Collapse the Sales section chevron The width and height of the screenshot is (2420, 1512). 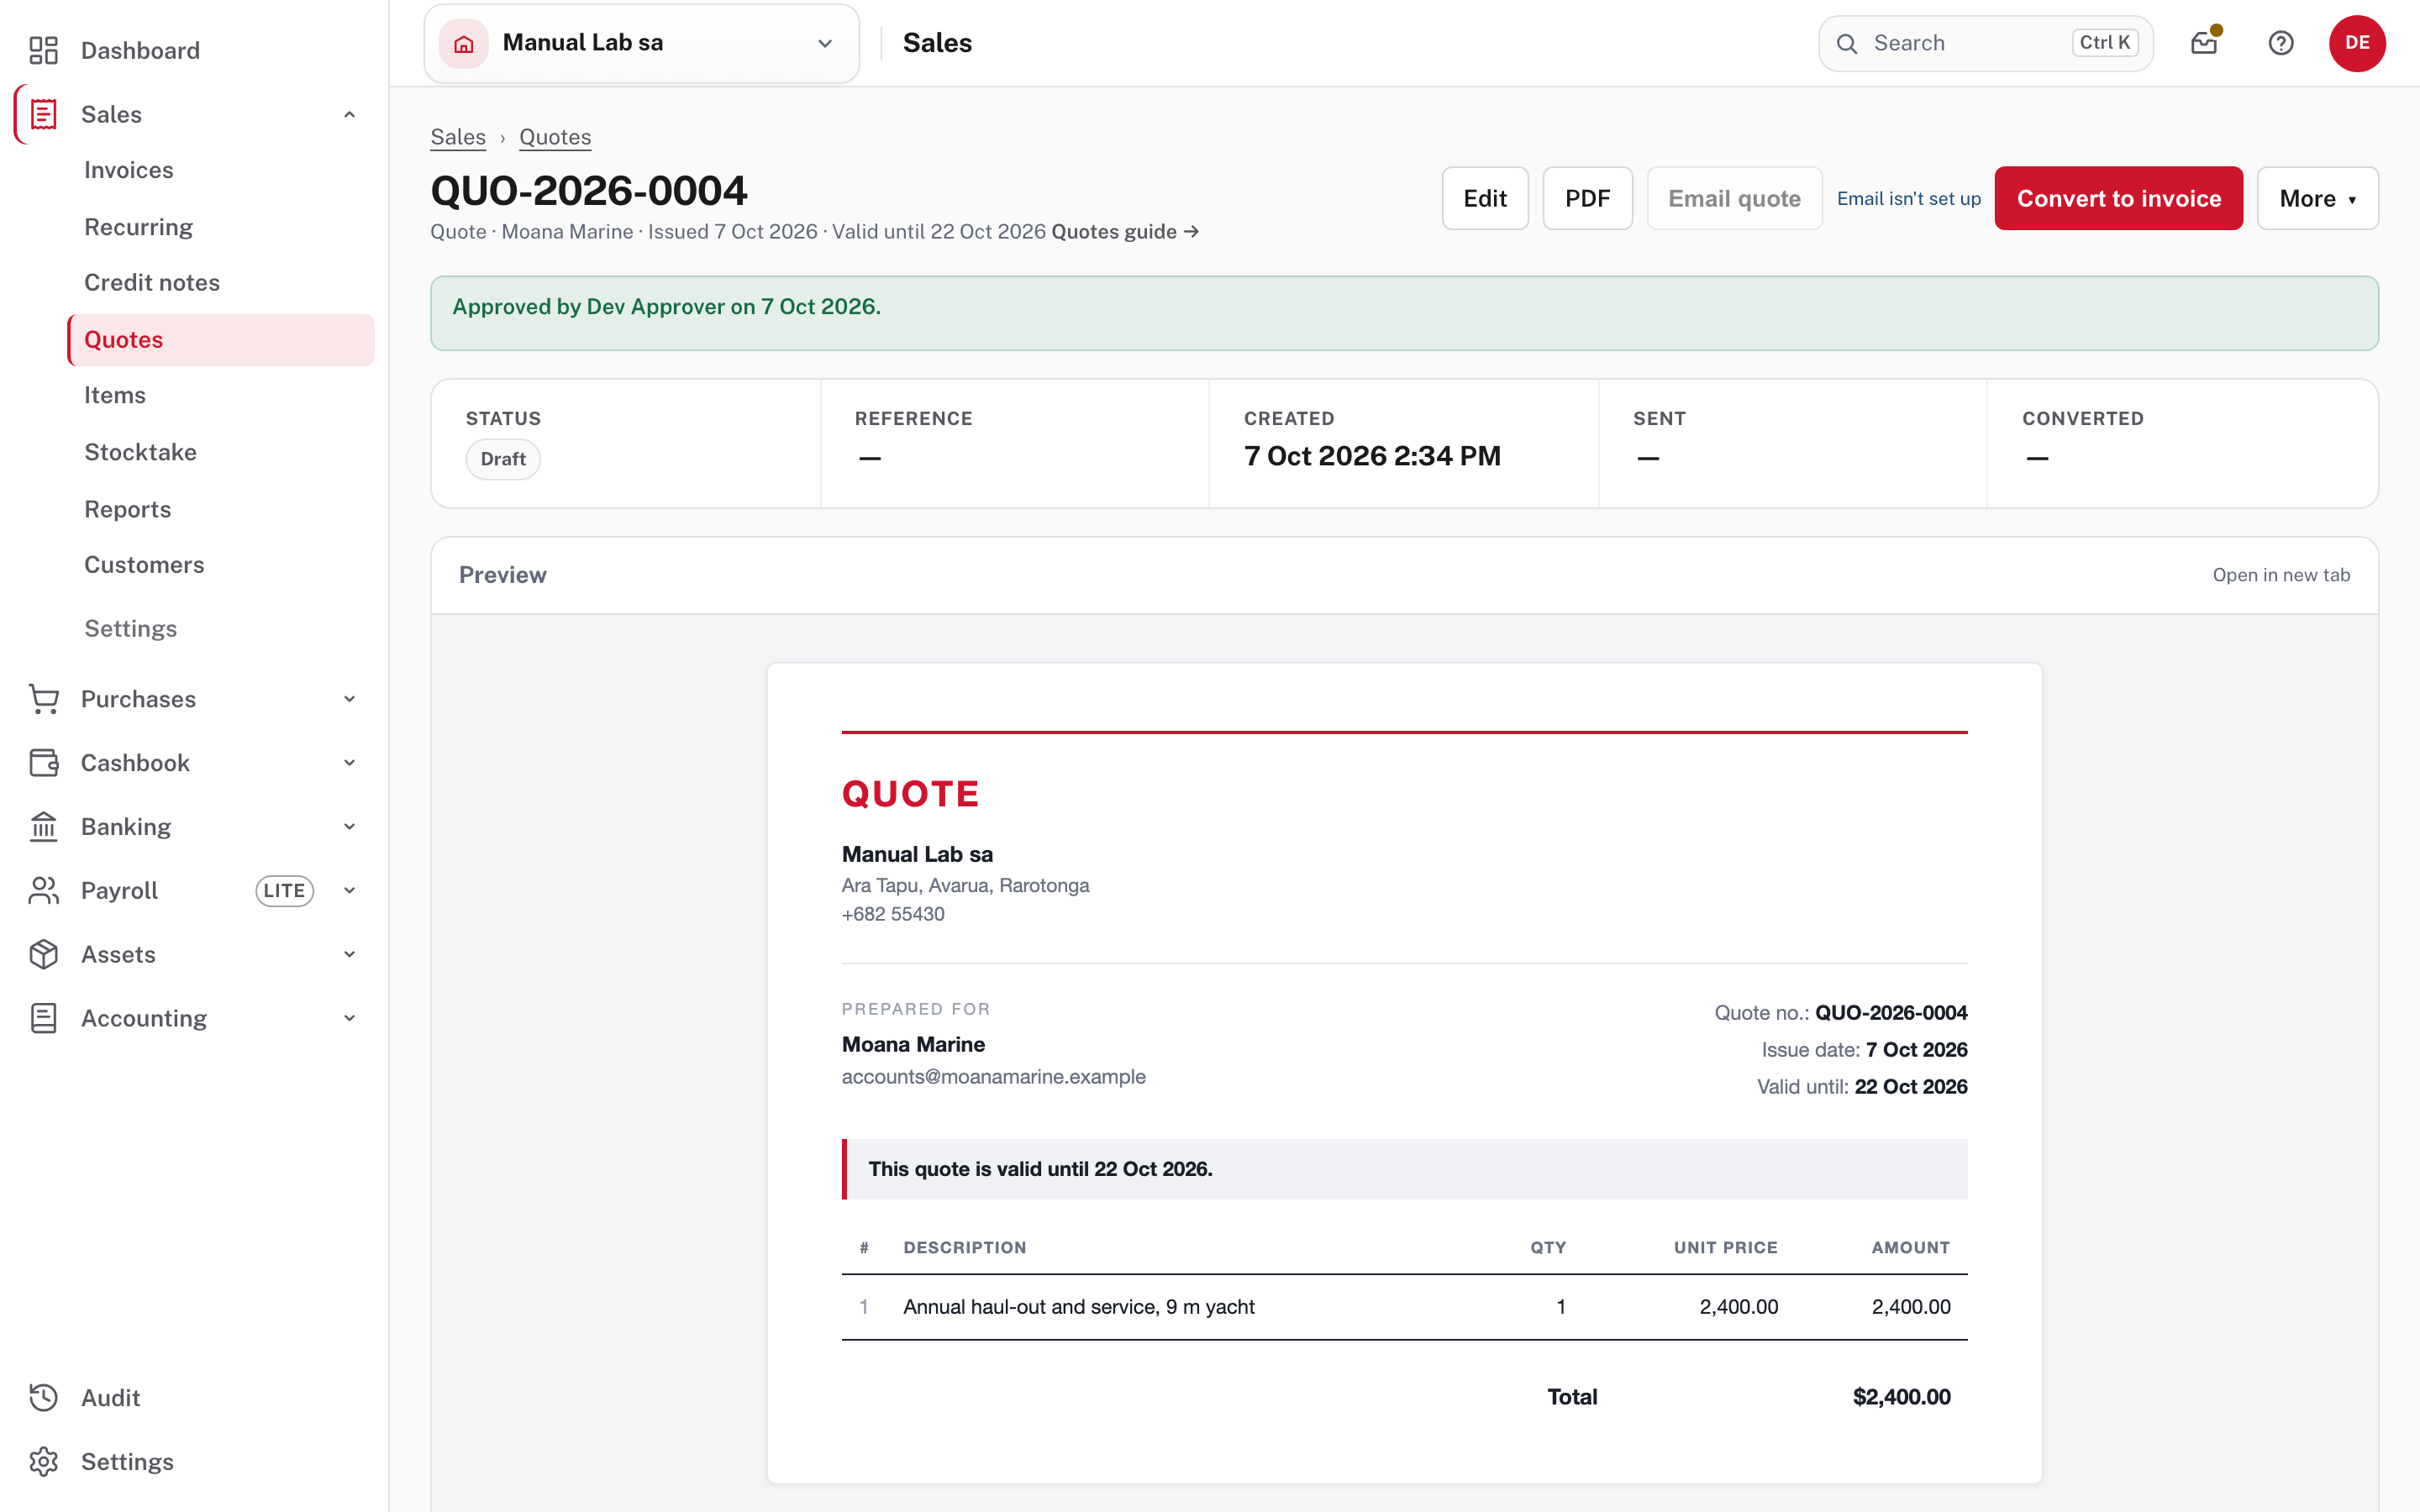click(x=349, y=114)
